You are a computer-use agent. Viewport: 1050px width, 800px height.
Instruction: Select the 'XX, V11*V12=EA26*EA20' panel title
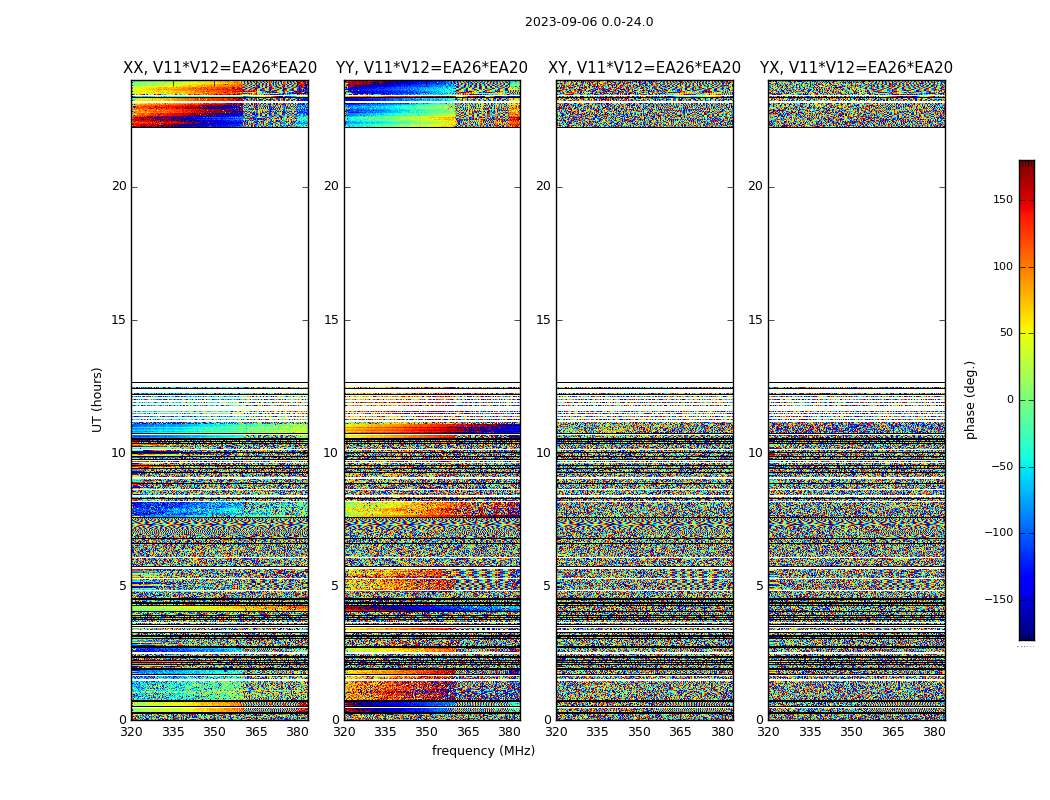tap(220, 68)
